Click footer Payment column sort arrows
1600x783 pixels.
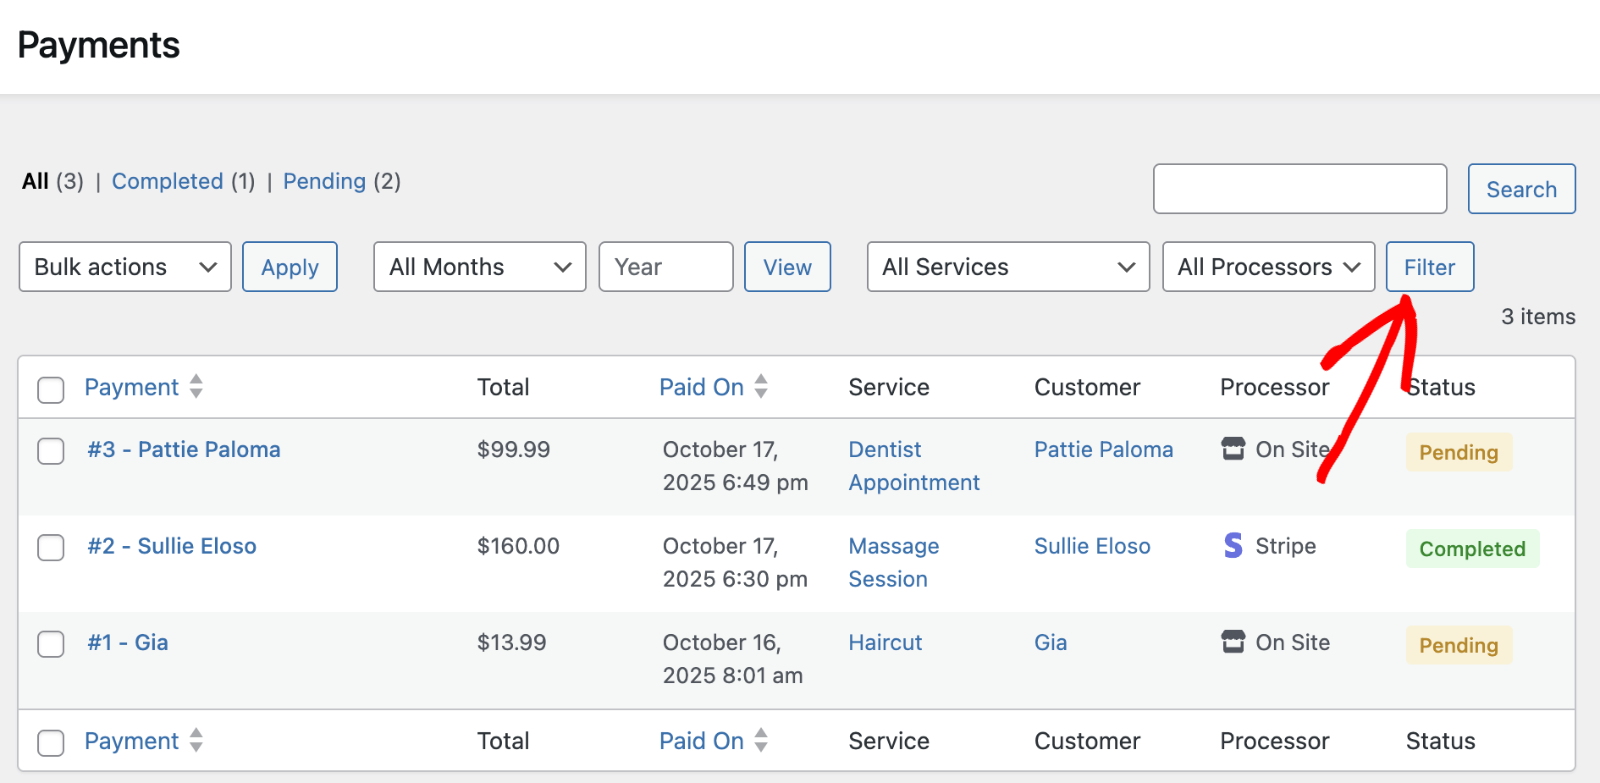click(x=196, y=740)
